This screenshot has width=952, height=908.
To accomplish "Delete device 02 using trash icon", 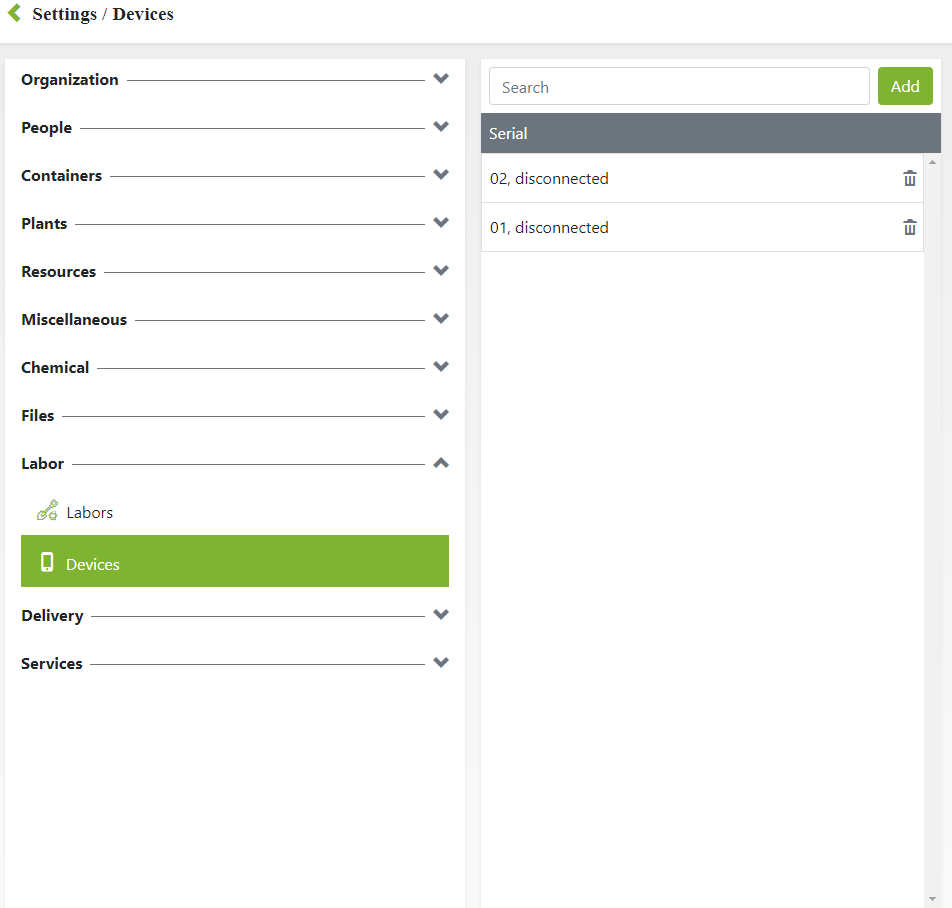I will [909, 179].
